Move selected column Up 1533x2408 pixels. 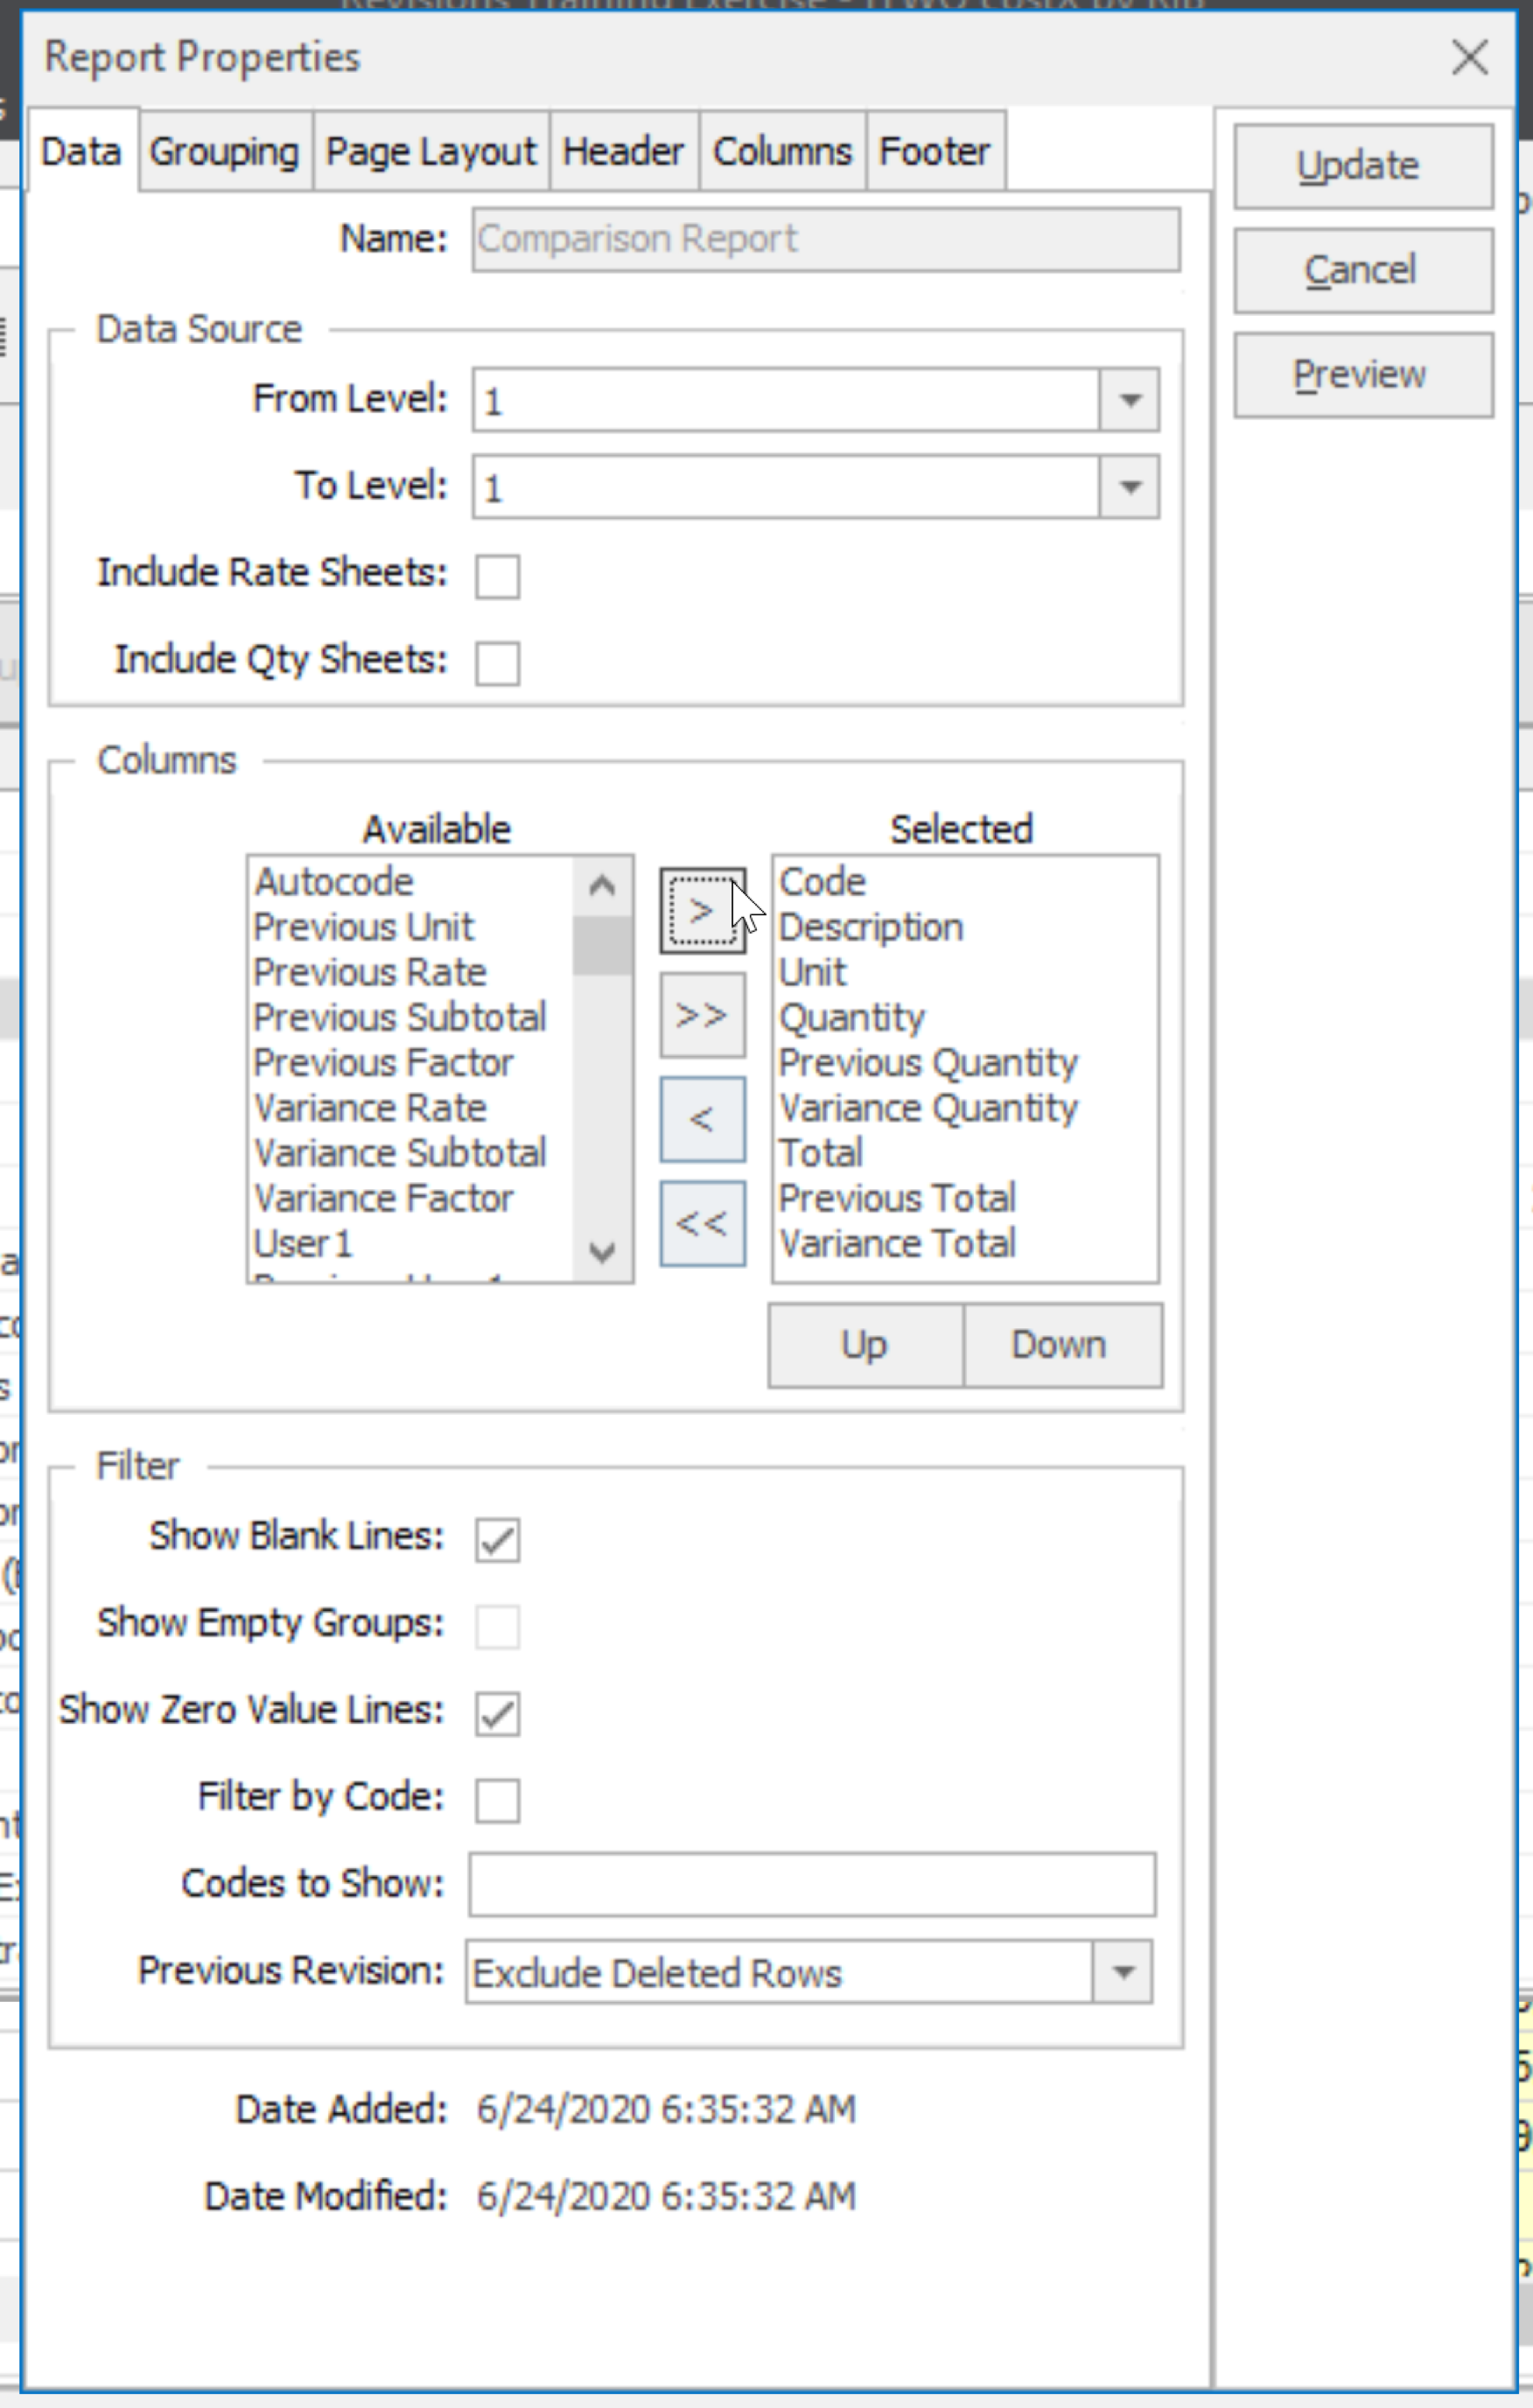coord(866,1345)
